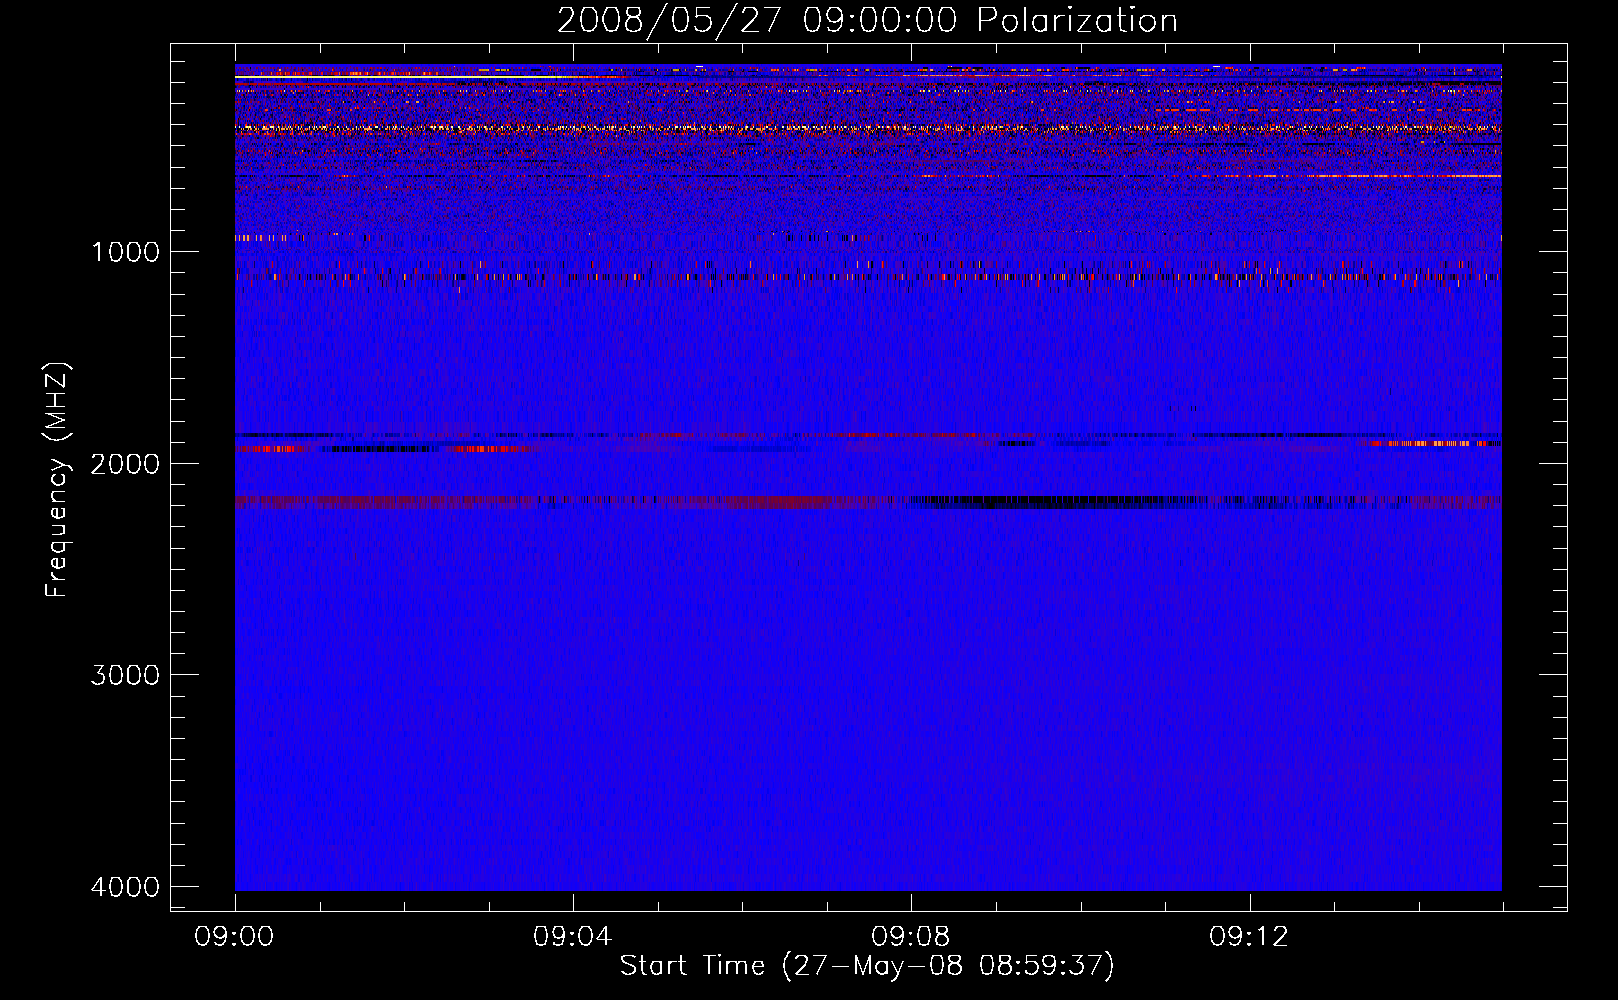Click the plot title '2008/05/27 09:00:00 Polarization'
Viewport: 1618px width, 1000px height.
click(x=867, y=21)
